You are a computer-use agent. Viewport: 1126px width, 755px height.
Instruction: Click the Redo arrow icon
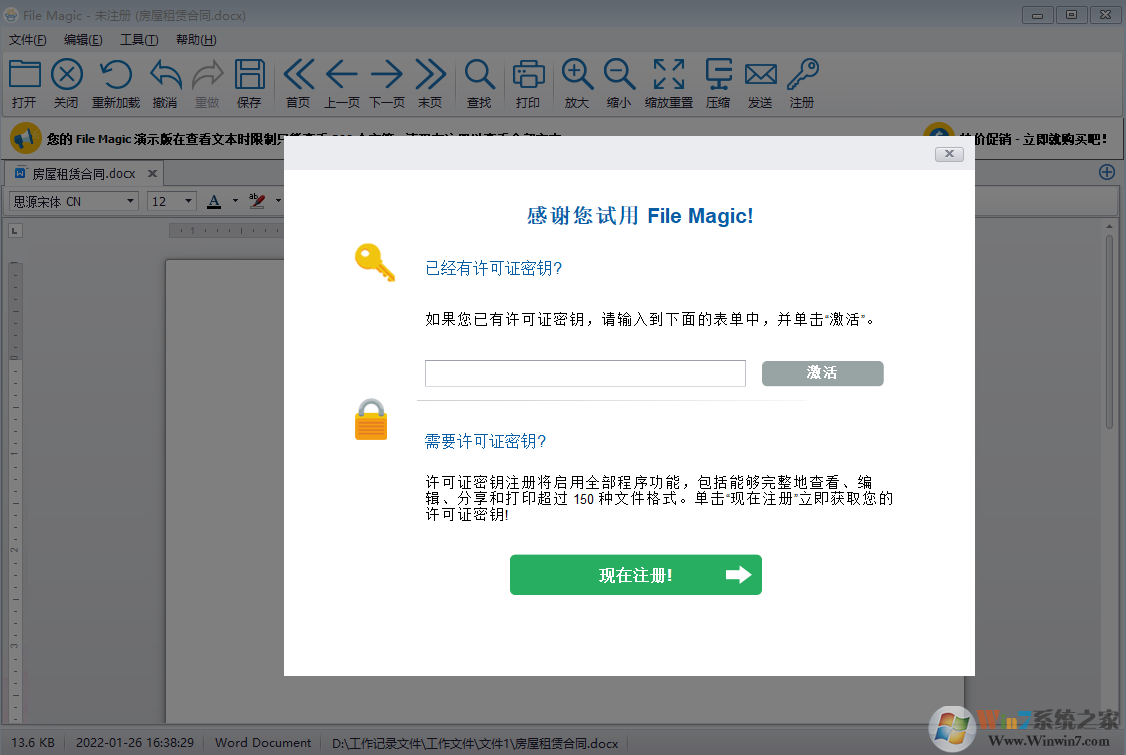click(x=208, y=74)
